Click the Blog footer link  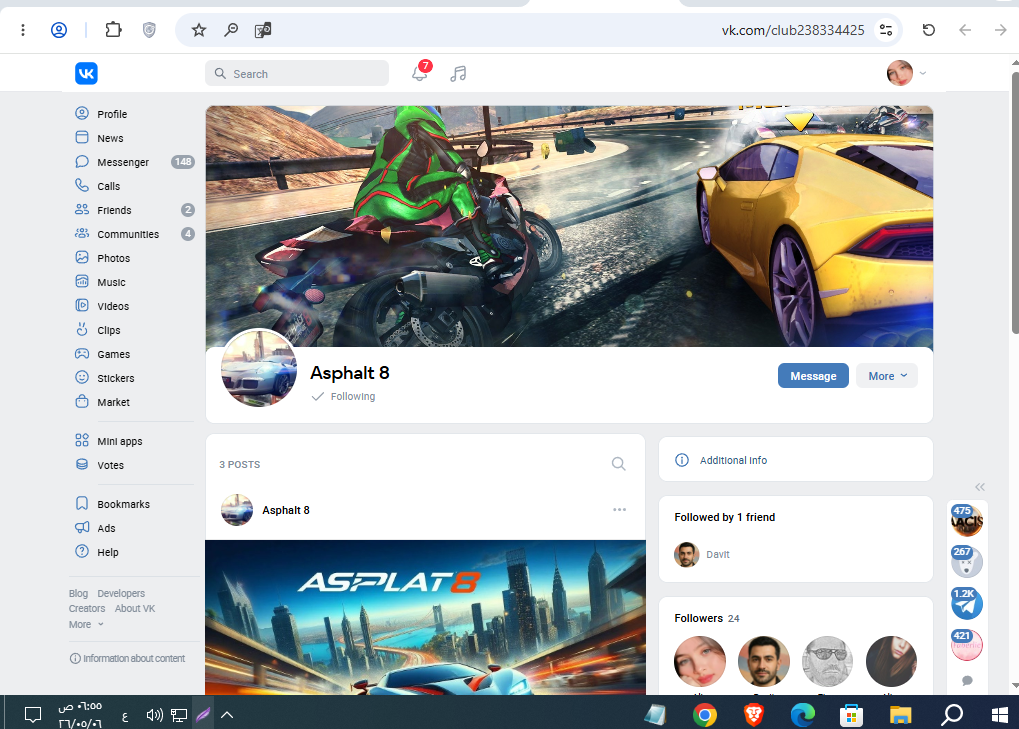pos(78,593)
